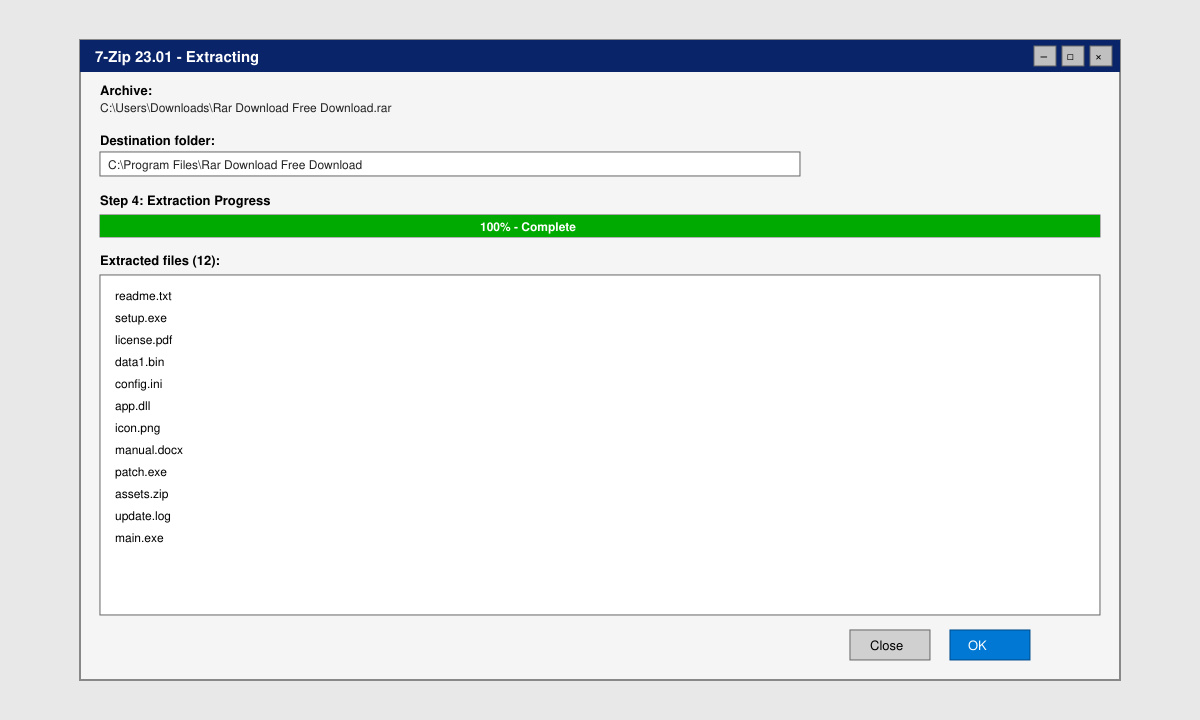
Task: Click the Destination folder input field
Action: pos(450,164)
